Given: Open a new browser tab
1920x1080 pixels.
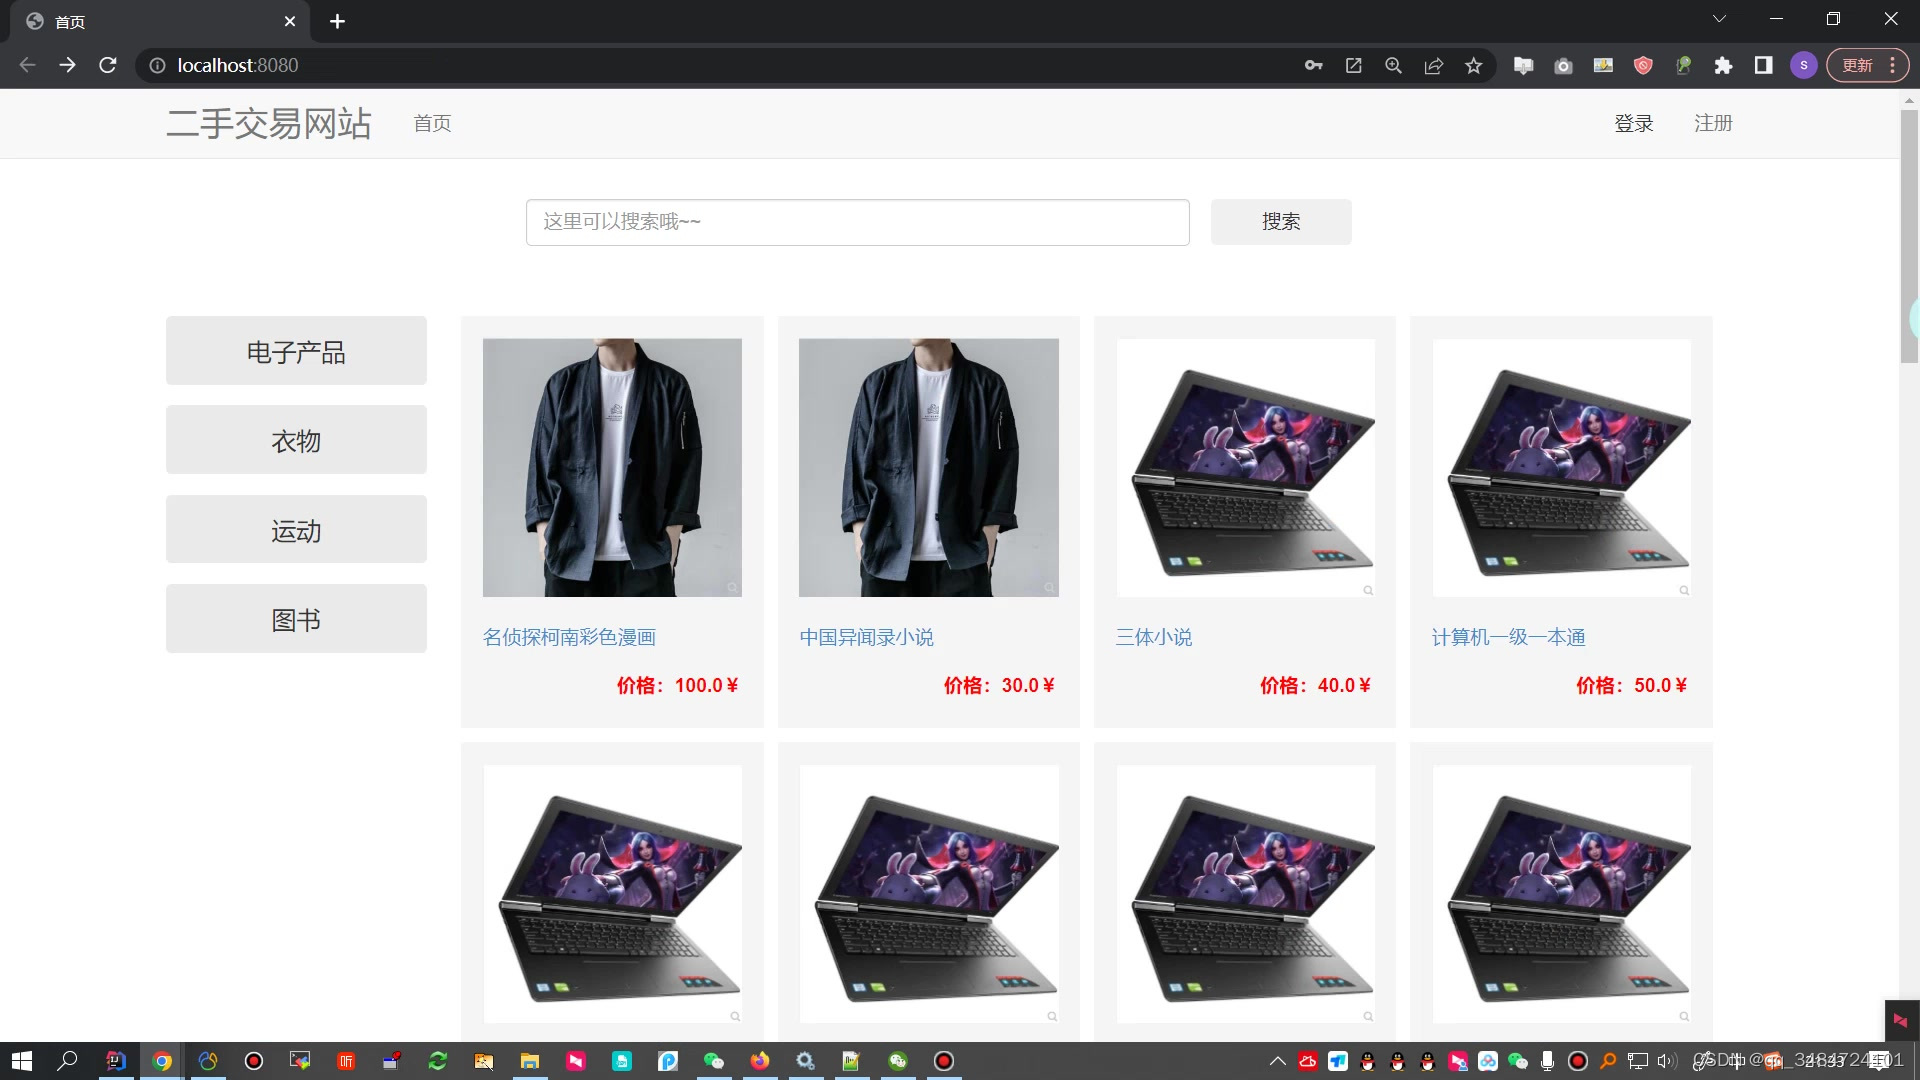Looking at the screenshot, I should tap(337, 21).
